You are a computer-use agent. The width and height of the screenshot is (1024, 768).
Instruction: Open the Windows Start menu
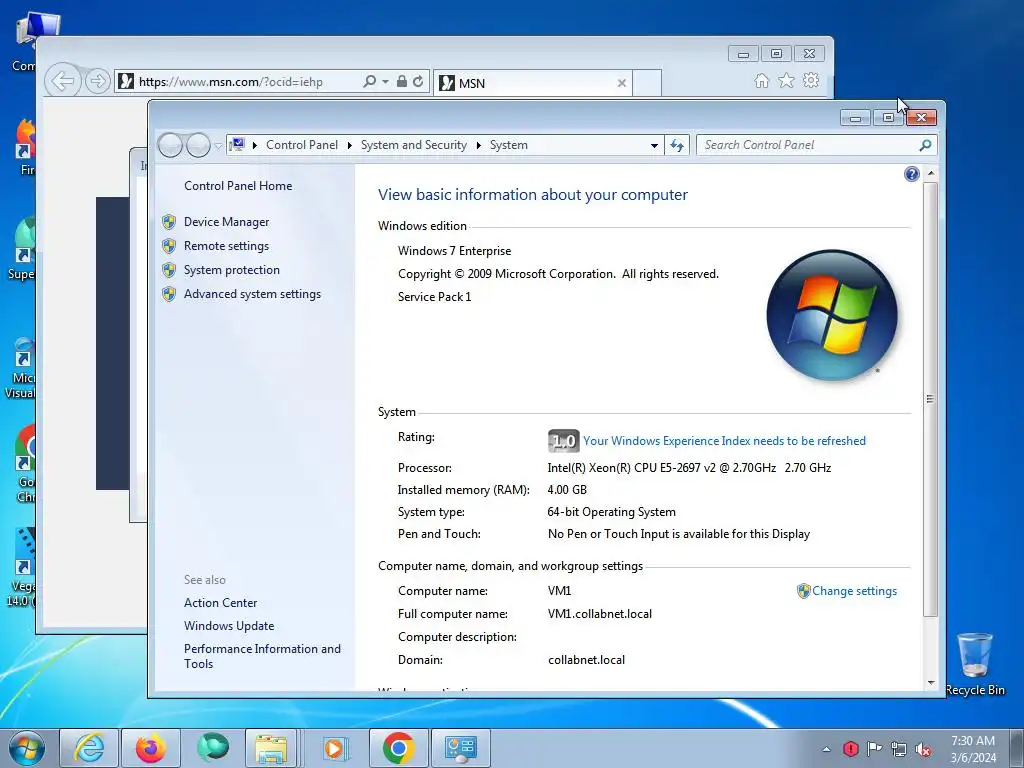click(x=27, y=748)
